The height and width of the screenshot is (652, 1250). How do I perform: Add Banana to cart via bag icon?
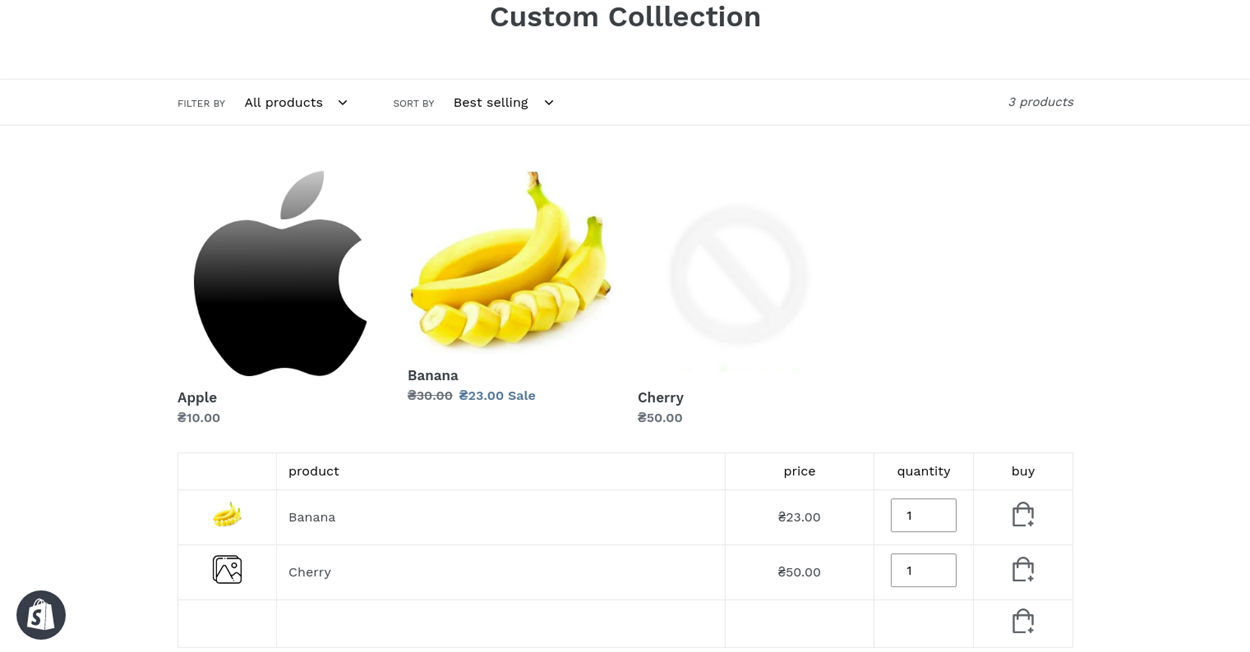point(1022,515)
